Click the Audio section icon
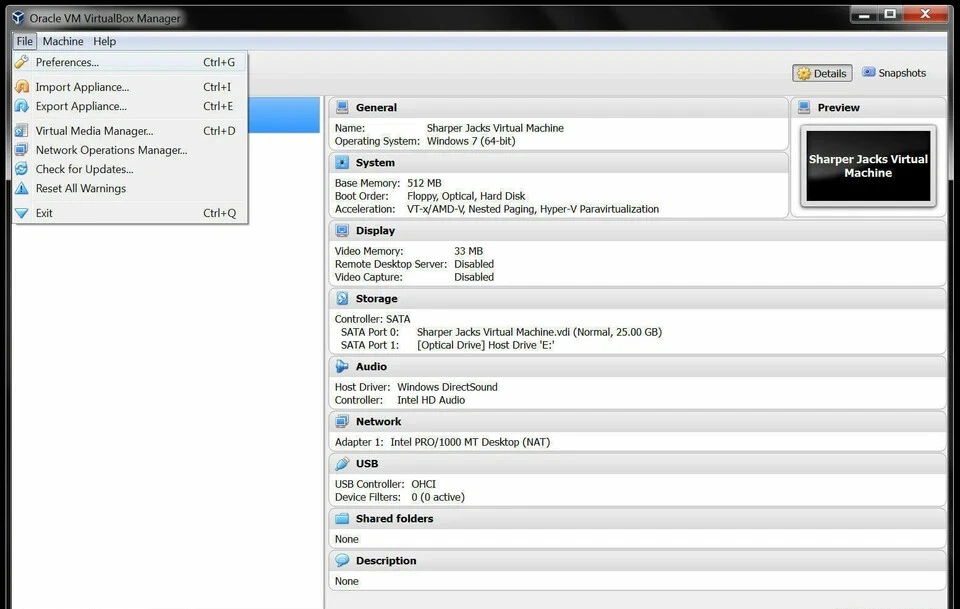The width and height of the screenshot is (960, 609). coord(341,366)
